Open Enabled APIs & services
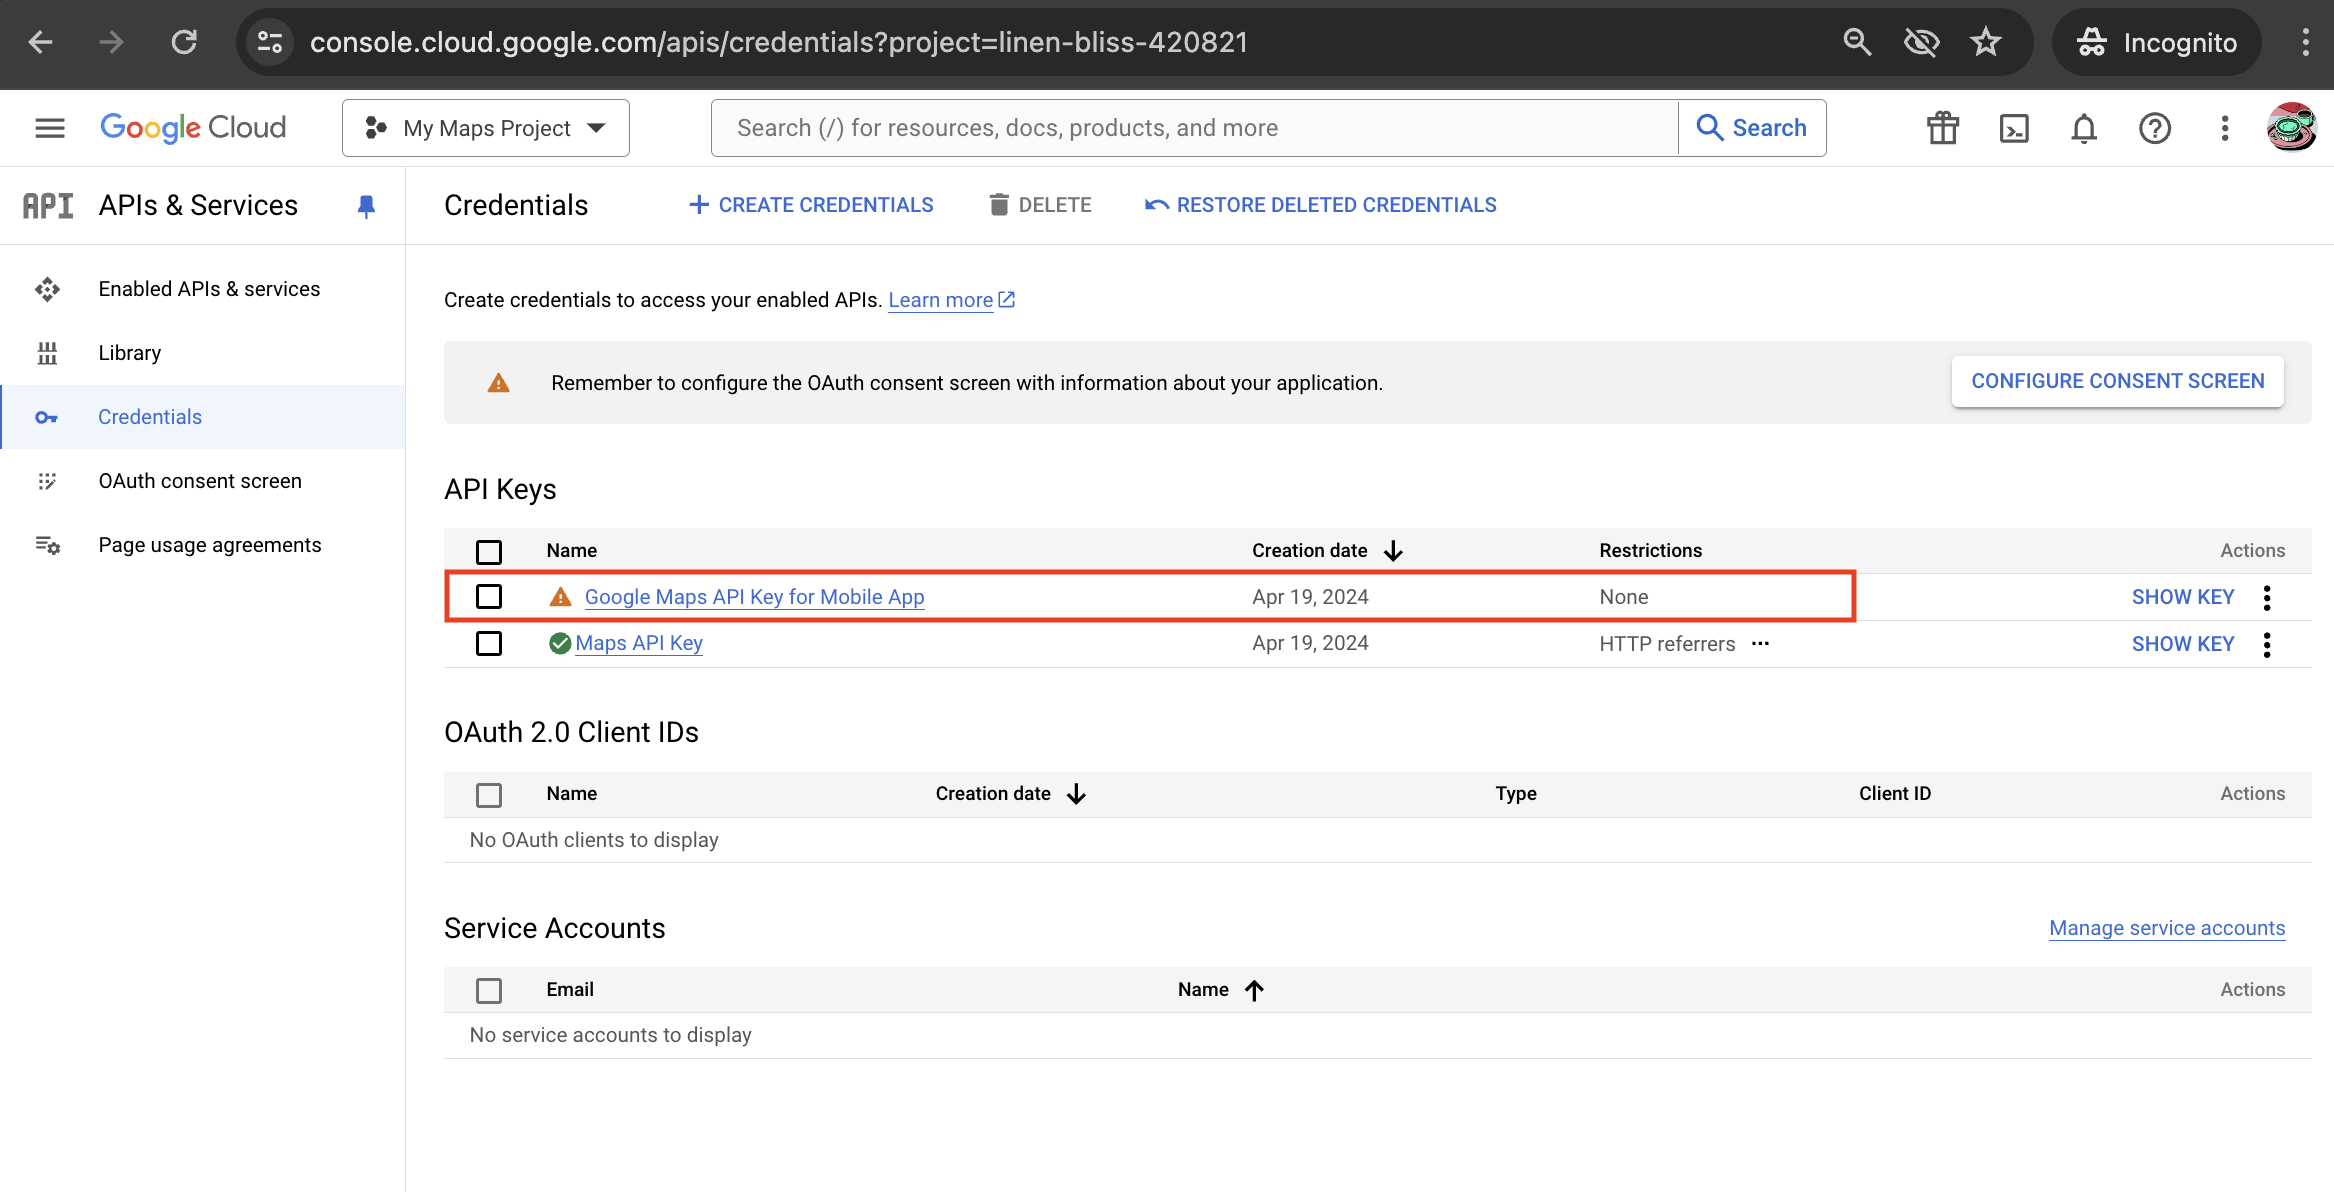The height and width of the screenshot is (1192, 2334). click(209, 289)
